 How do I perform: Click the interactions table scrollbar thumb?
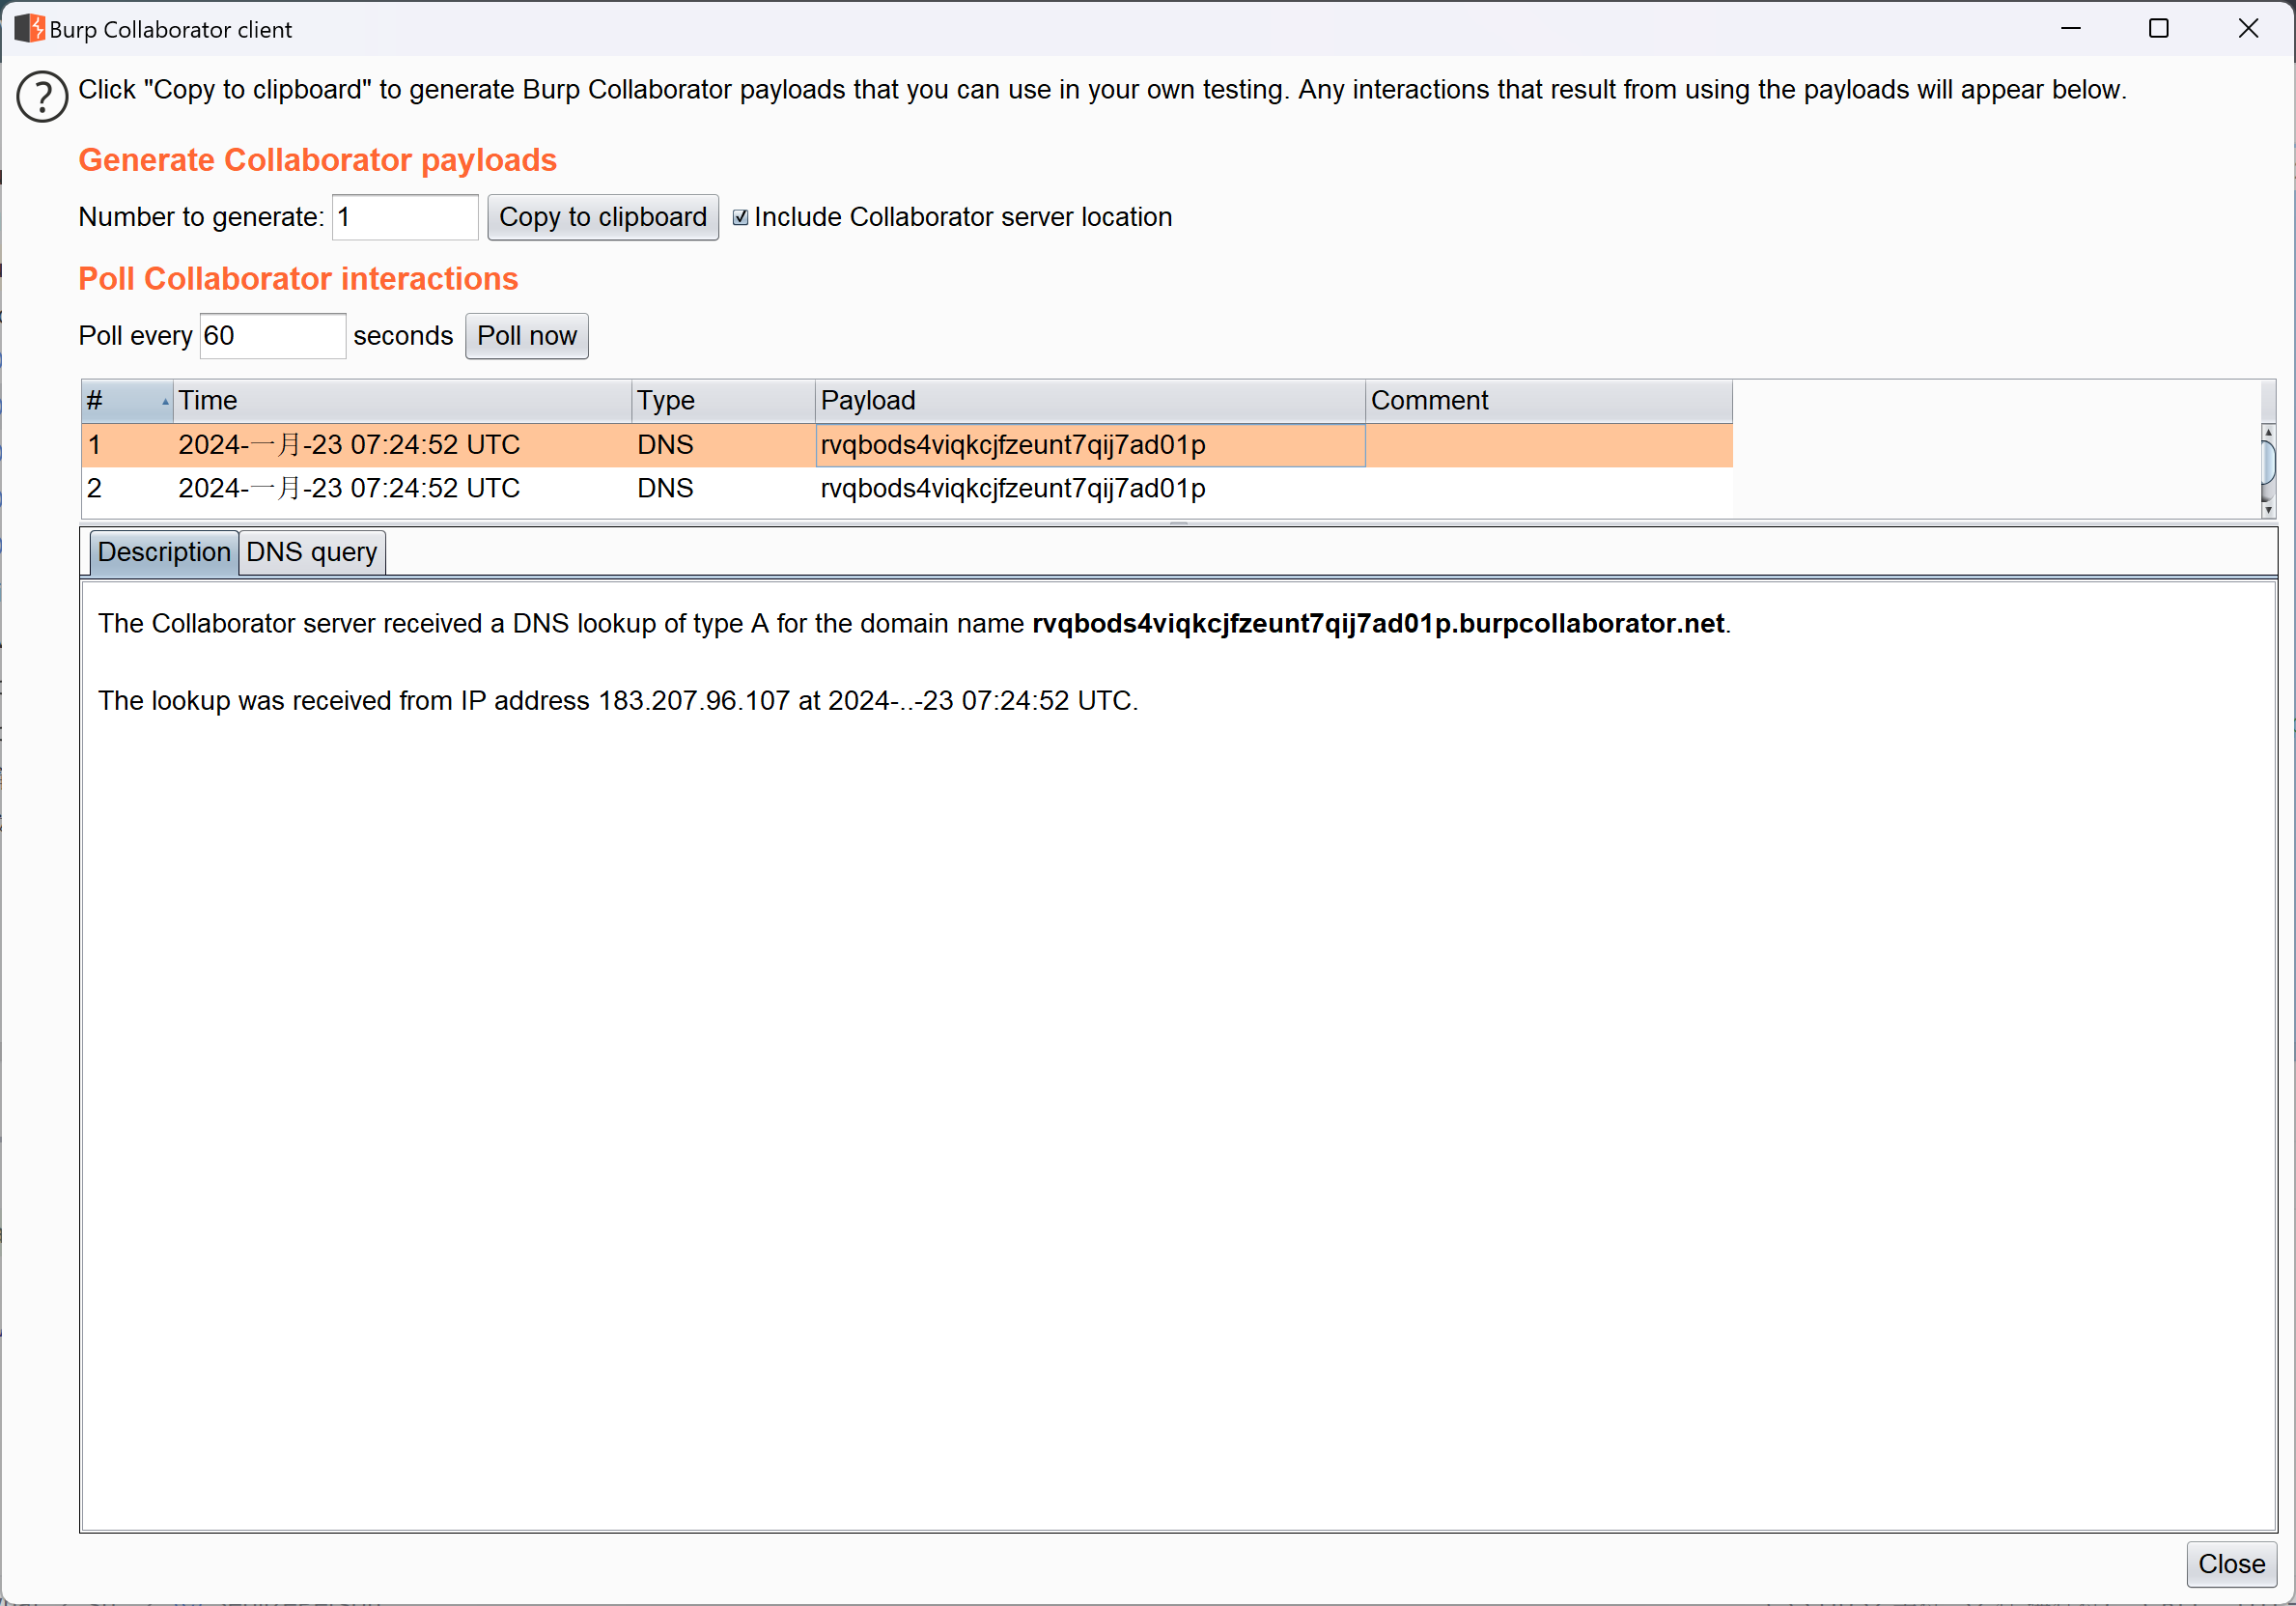point(2268,463)
